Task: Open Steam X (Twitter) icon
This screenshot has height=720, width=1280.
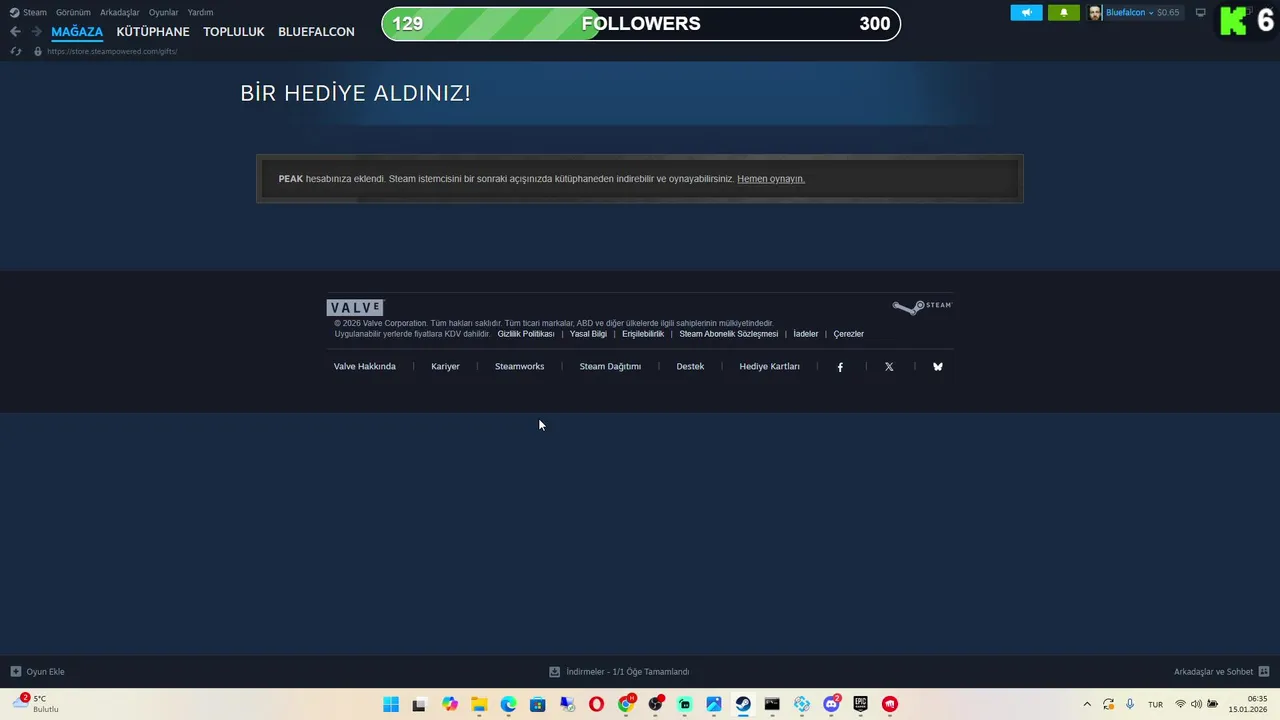Action: (x=889, y=367)
